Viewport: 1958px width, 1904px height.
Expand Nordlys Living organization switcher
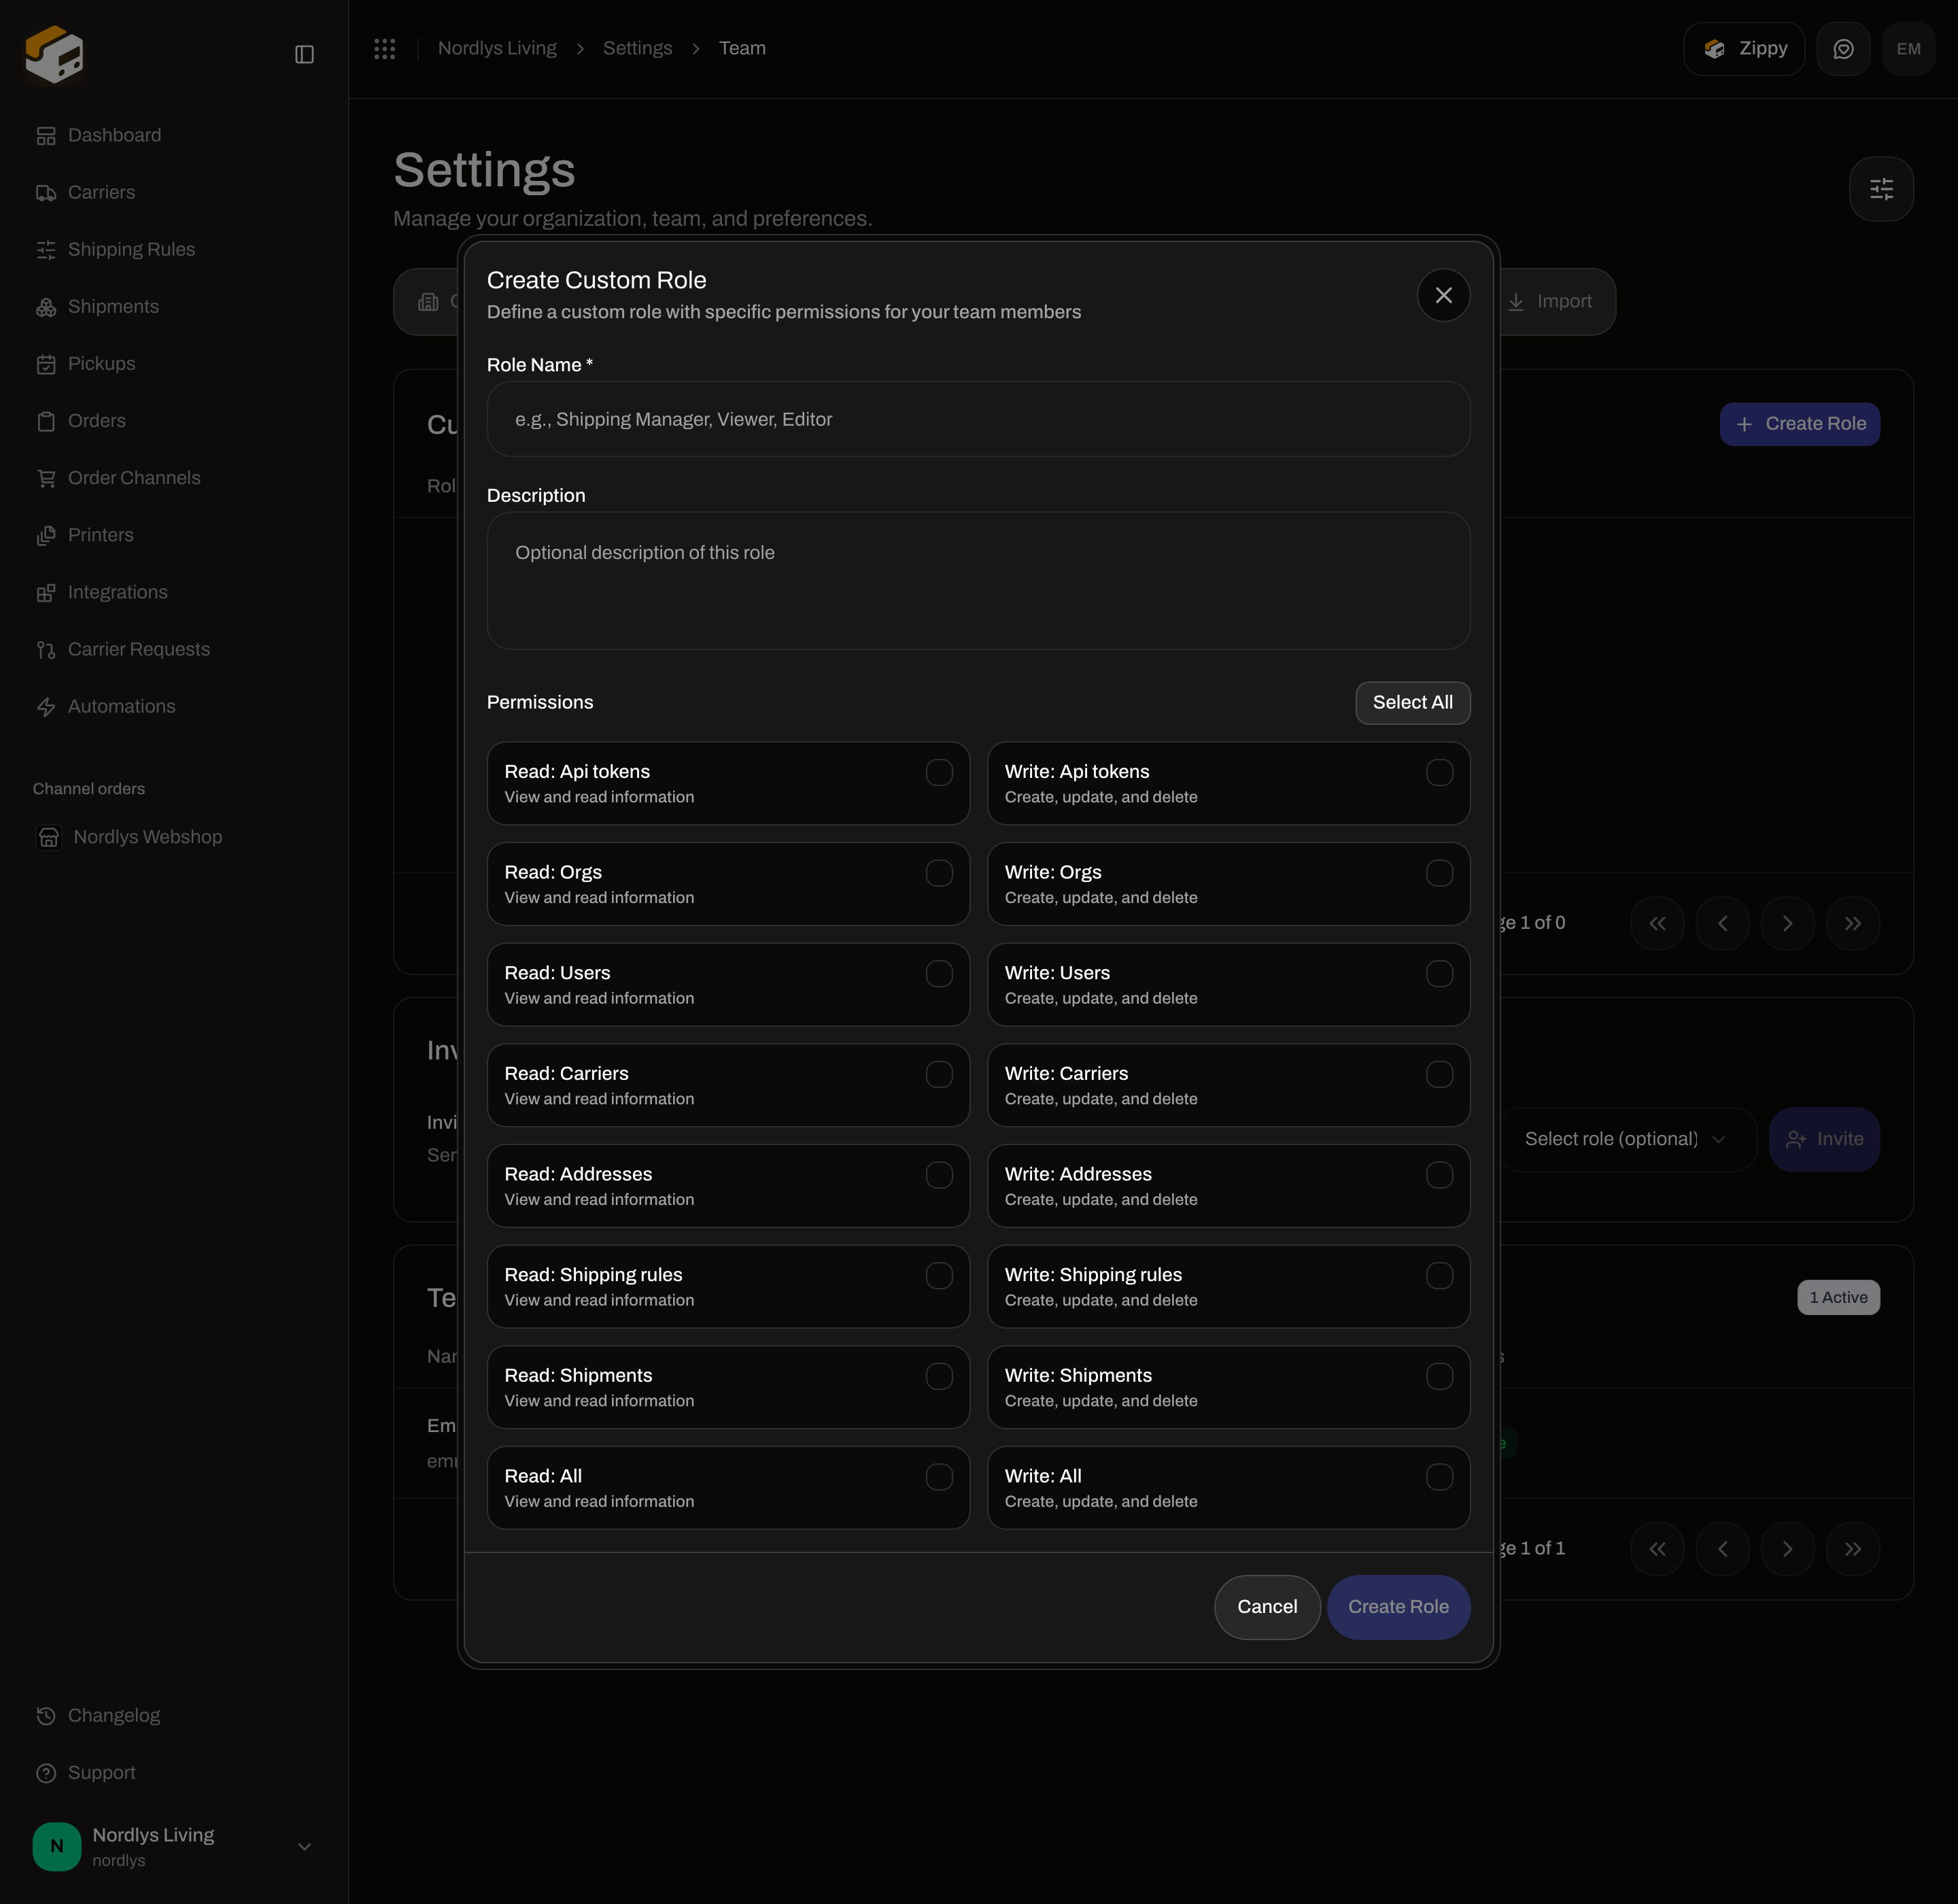click(174, 1846)
